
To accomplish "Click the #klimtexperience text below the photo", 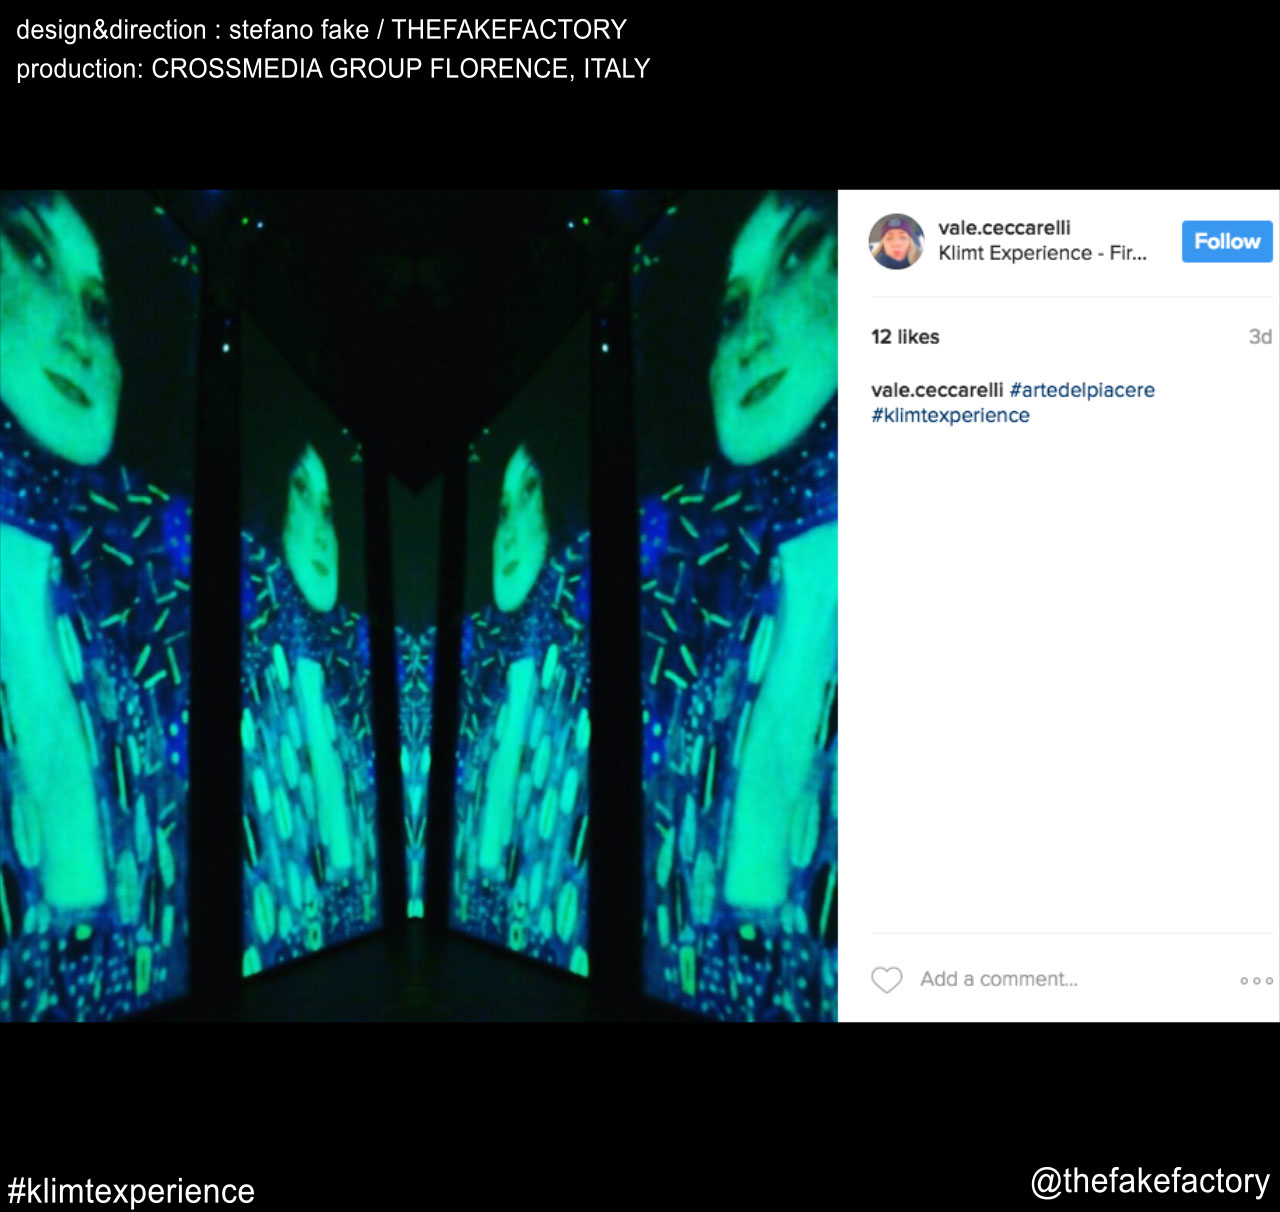I will [131, 1191].
